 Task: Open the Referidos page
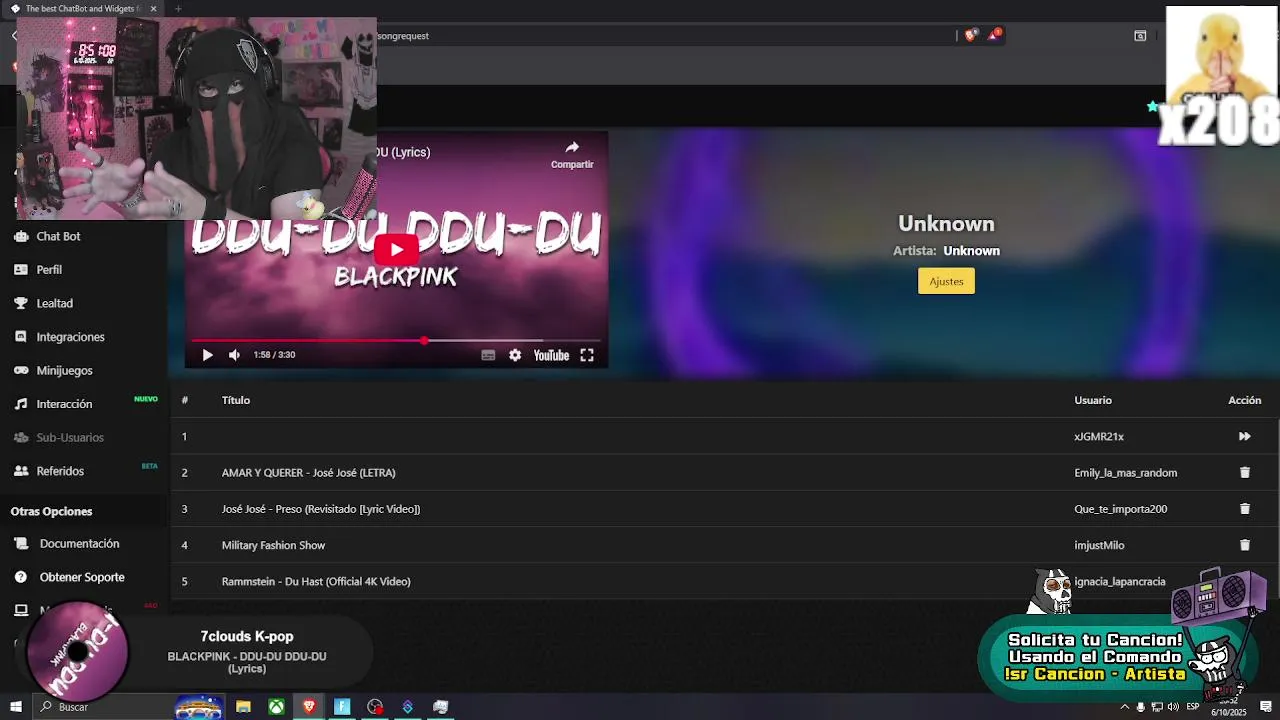[x=60, y=471]
